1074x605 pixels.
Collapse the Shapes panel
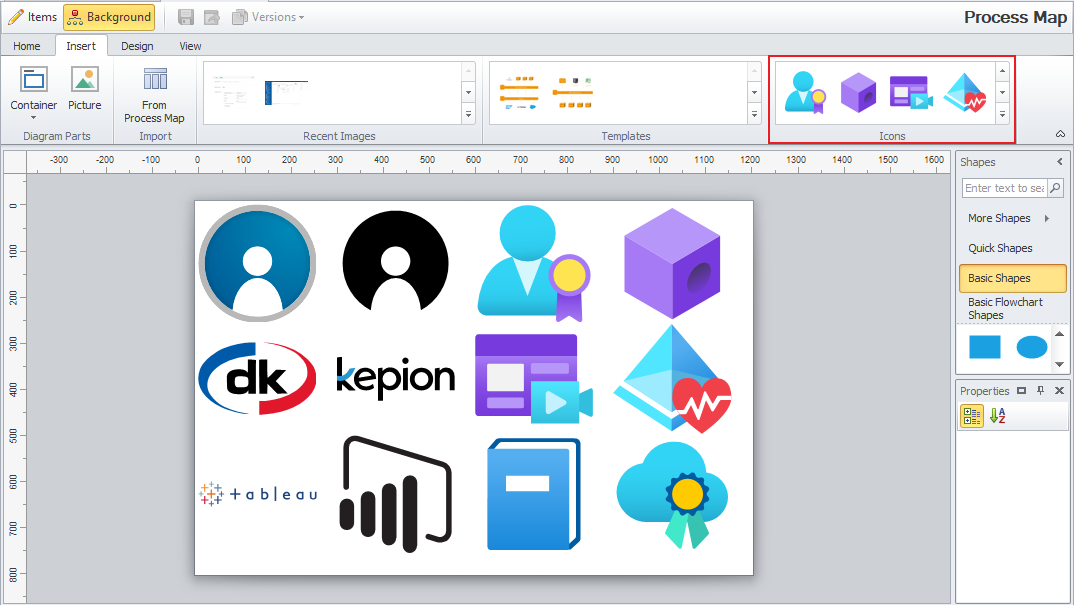pyautogui.click(x=1060, y=162)
